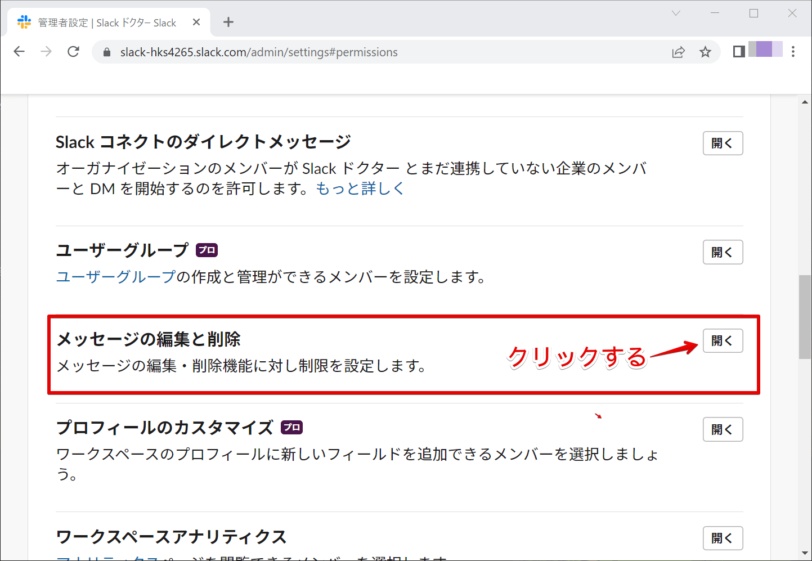This screenshot has width=812, height=561.
Task: Click the browser forward arrow
Action: pos(47,52)
